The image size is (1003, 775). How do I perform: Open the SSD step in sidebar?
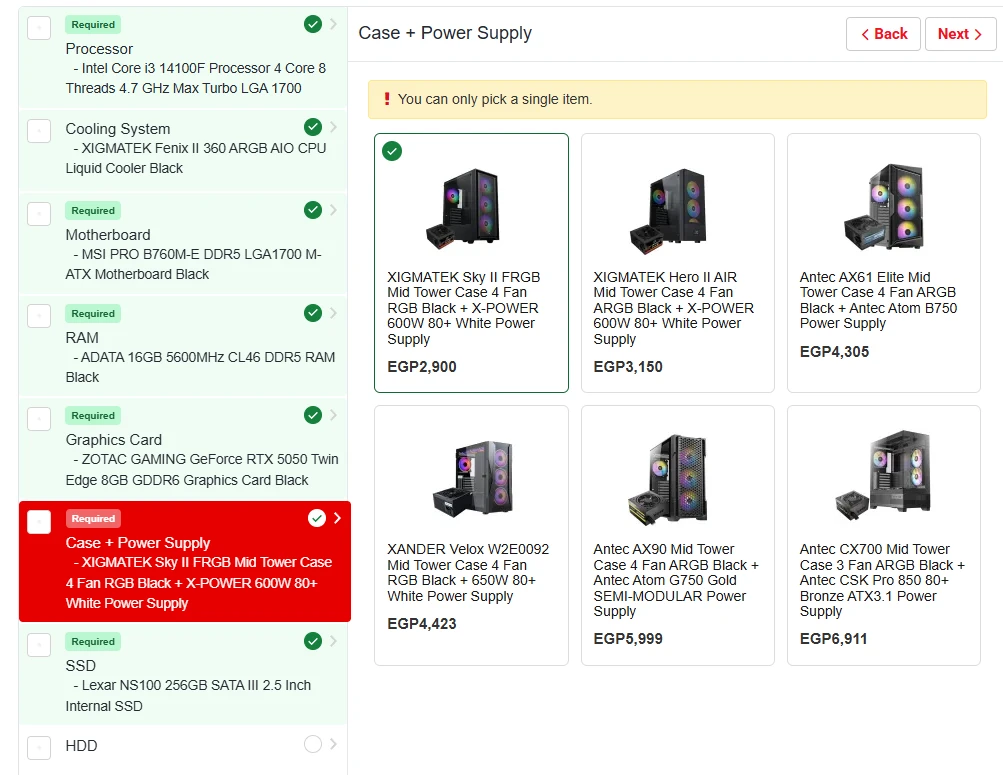pyautogui.click(x=81, y=666)
